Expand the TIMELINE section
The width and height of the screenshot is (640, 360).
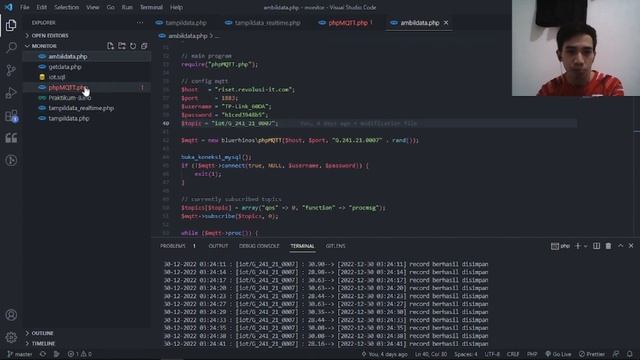43,344
